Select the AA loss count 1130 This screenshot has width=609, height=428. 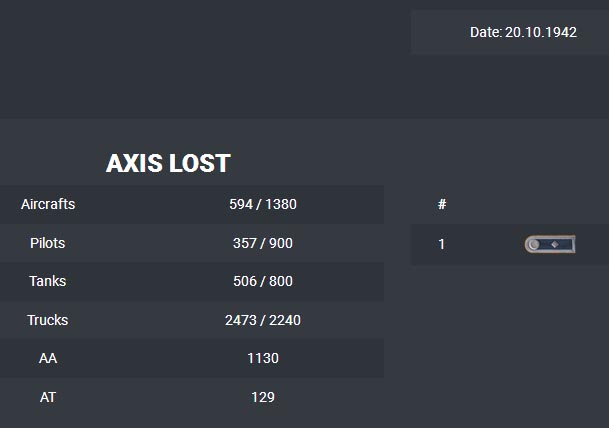click(263, 358)
